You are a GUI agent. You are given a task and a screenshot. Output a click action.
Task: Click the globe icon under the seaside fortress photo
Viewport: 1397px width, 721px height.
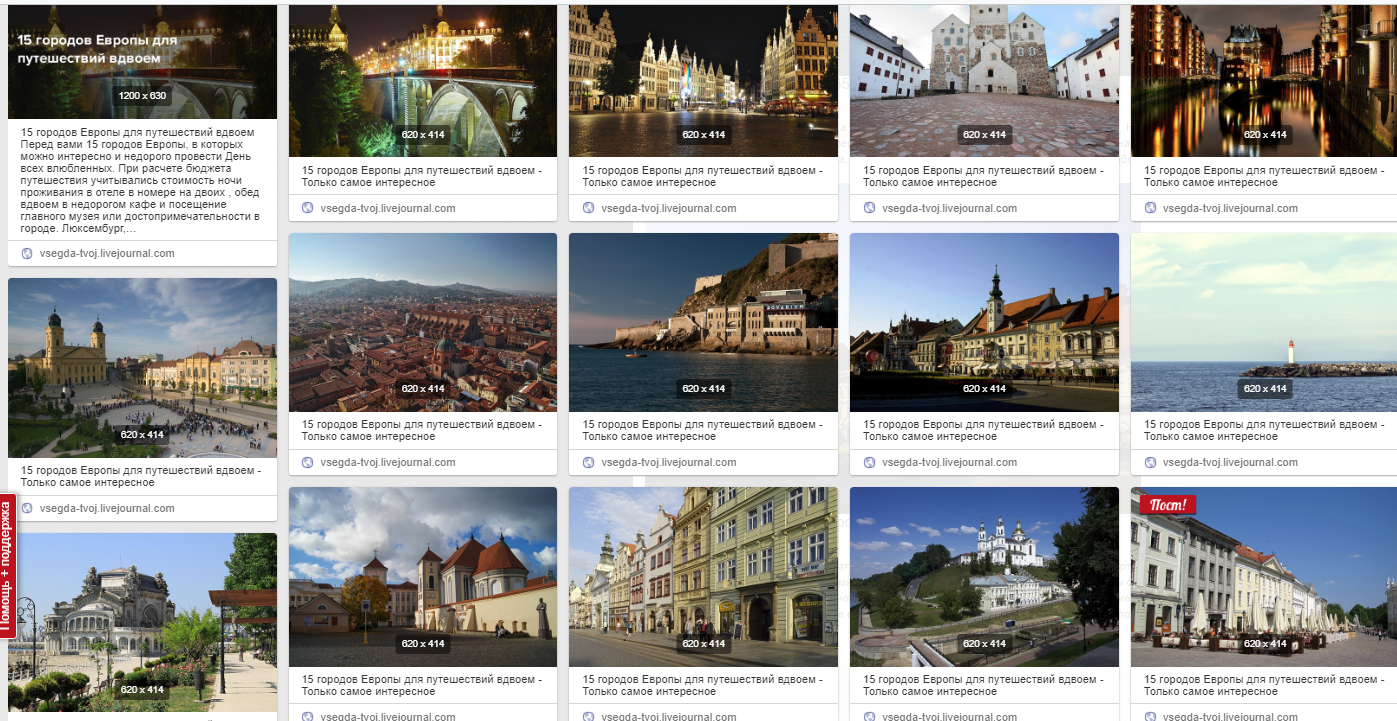point(589,462)
